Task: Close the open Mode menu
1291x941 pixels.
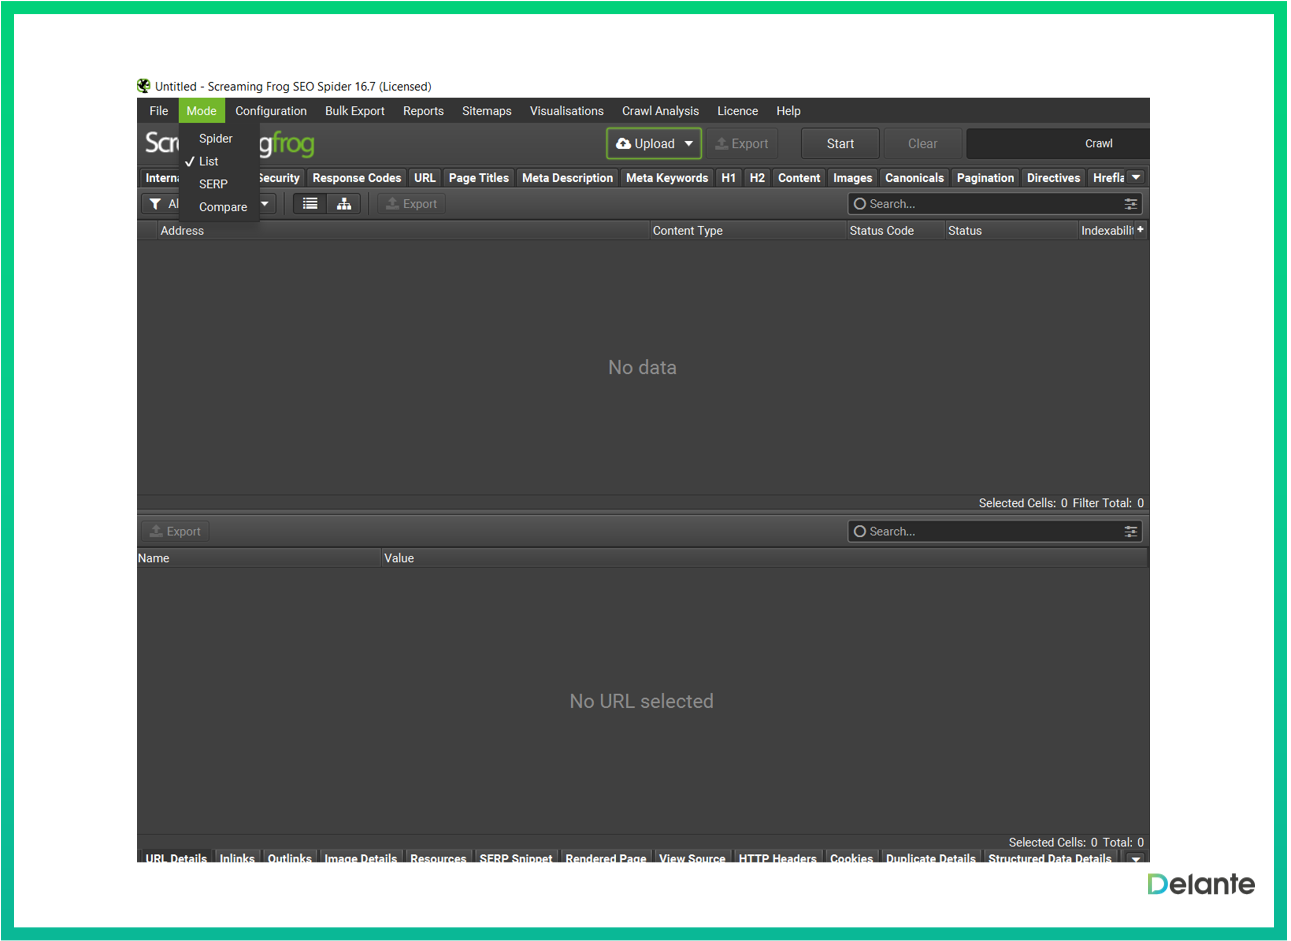Action: coord(201,111)
